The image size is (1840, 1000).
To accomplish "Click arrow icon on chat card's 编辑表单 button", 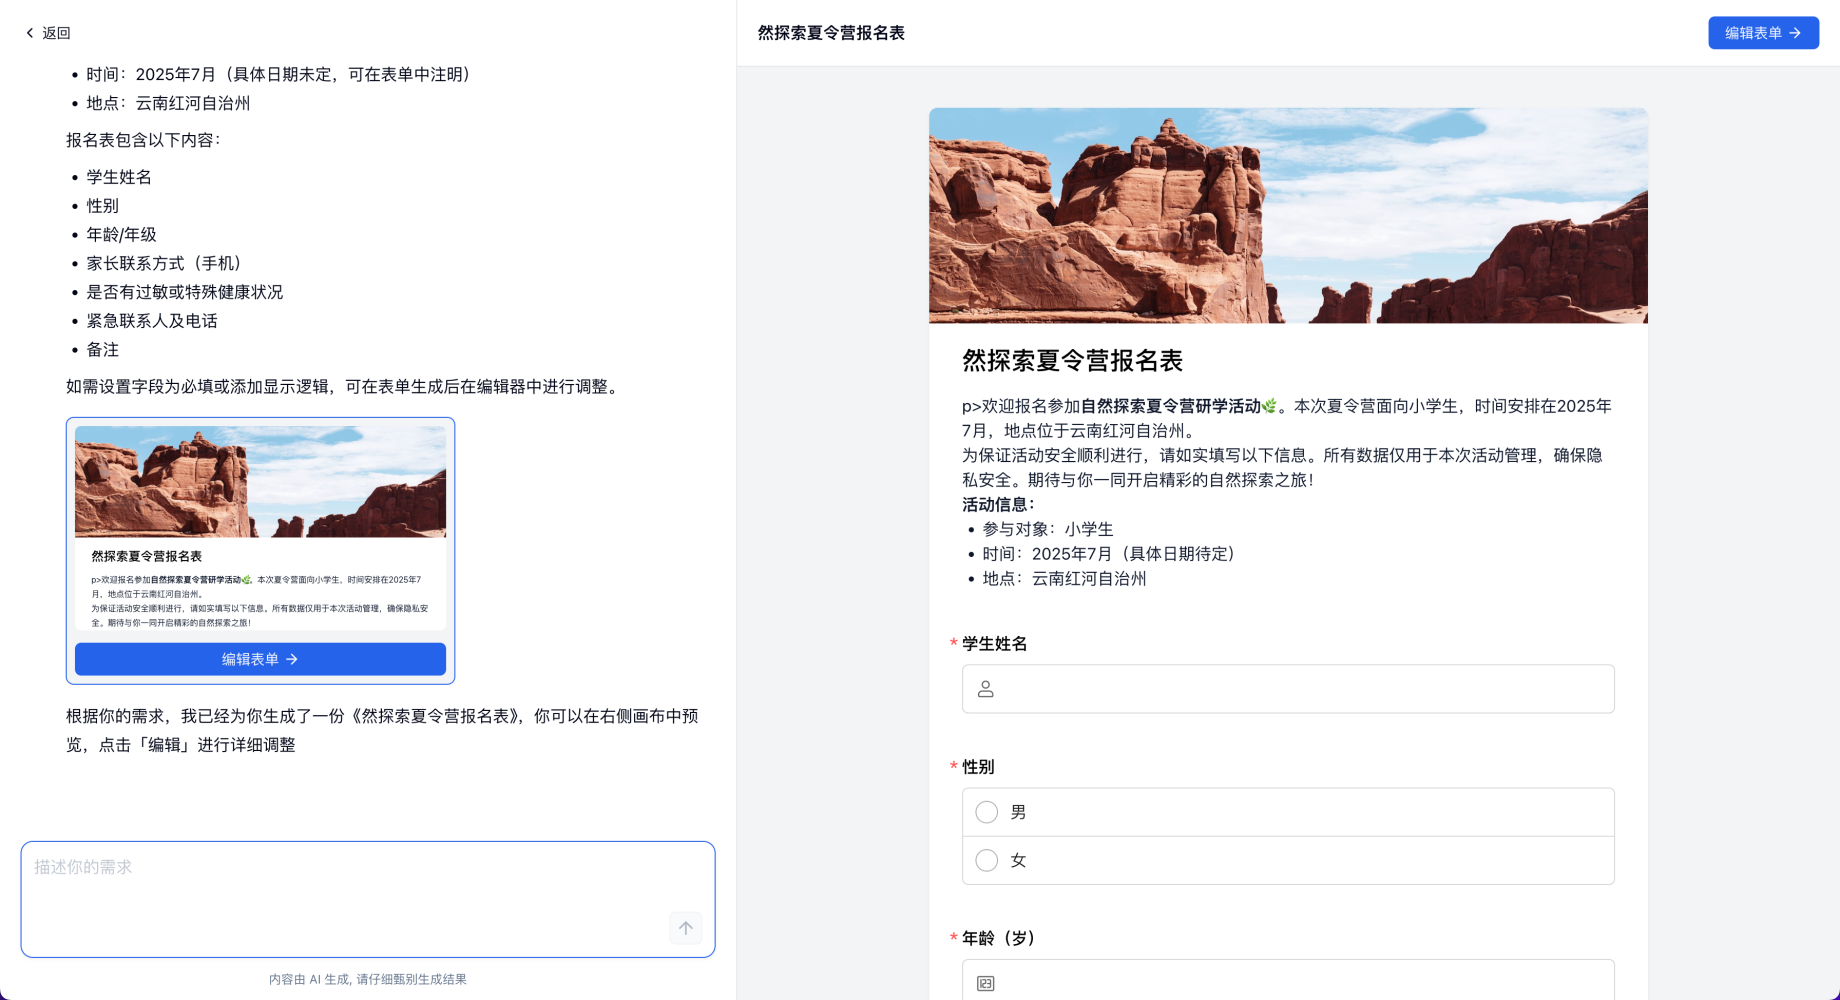I will click(292, 659).
